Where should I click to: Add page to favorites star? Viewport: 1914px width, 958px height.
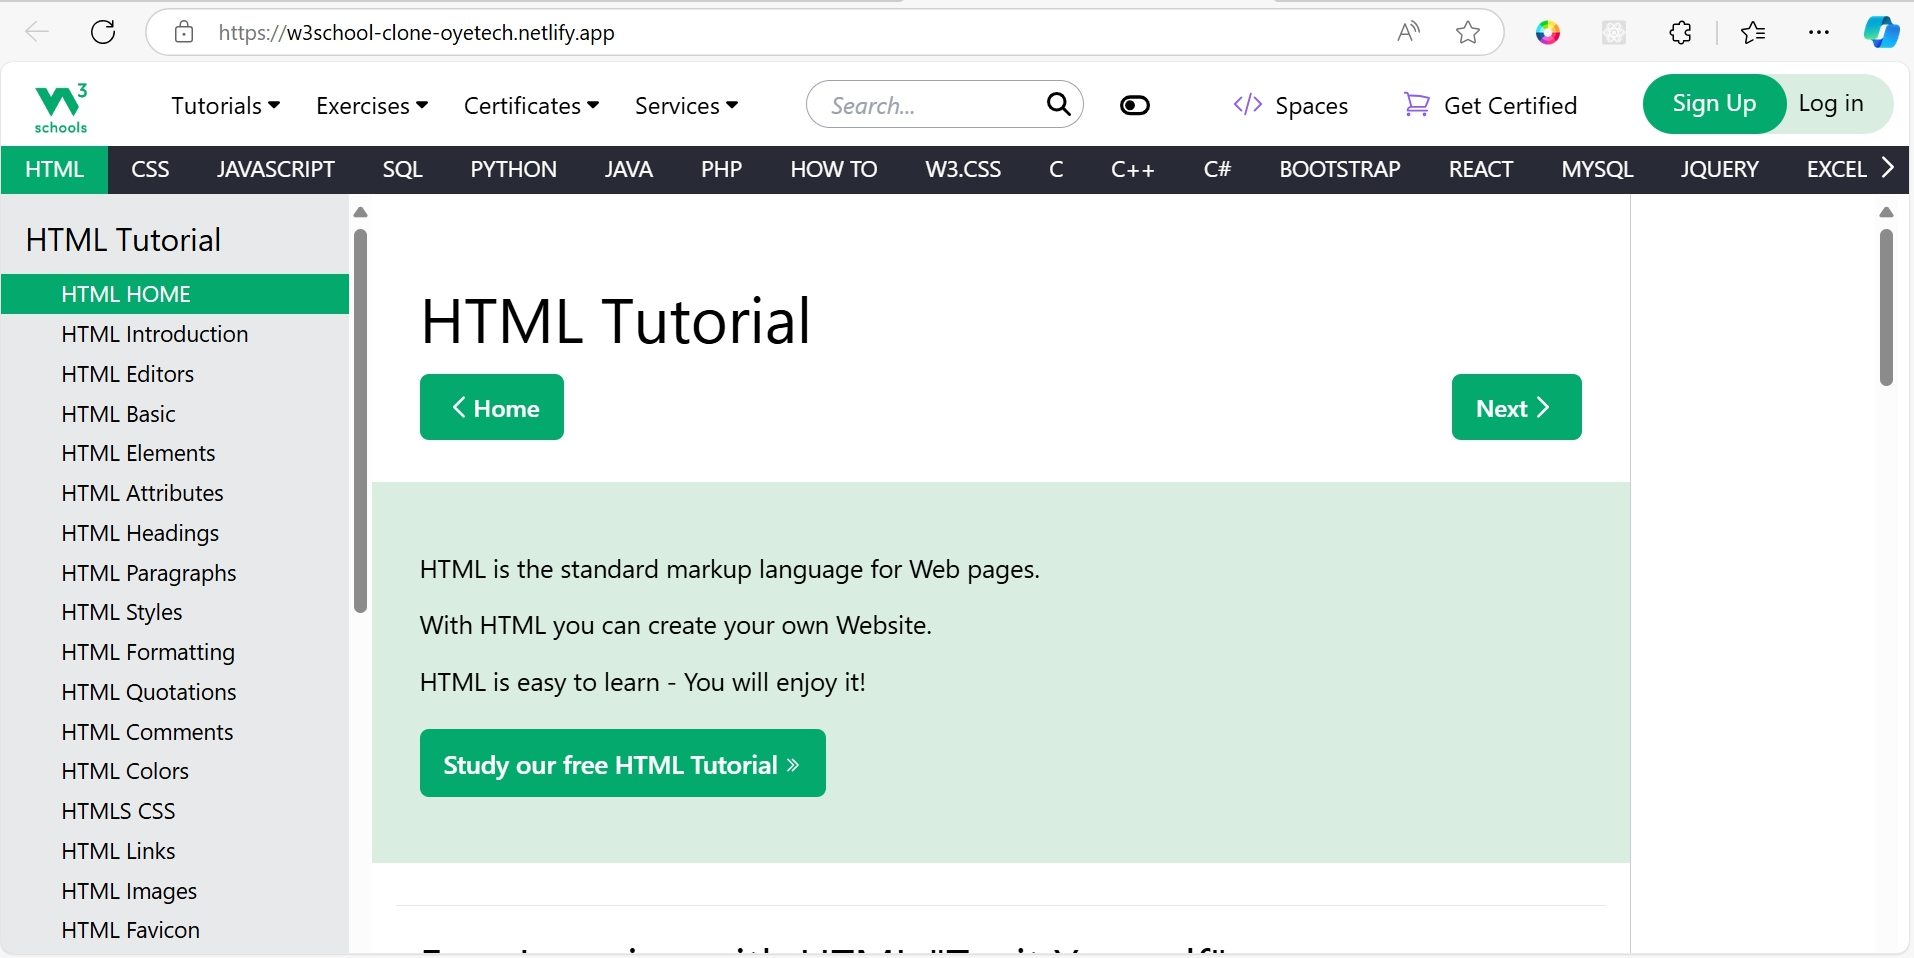click(1467, 32)
